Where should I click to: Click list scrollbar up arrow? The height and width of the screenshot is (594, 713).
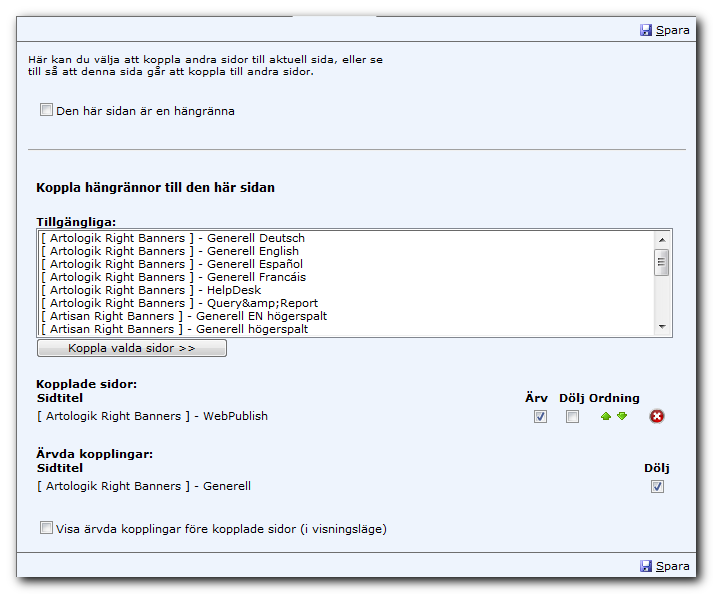coord(662,239)
